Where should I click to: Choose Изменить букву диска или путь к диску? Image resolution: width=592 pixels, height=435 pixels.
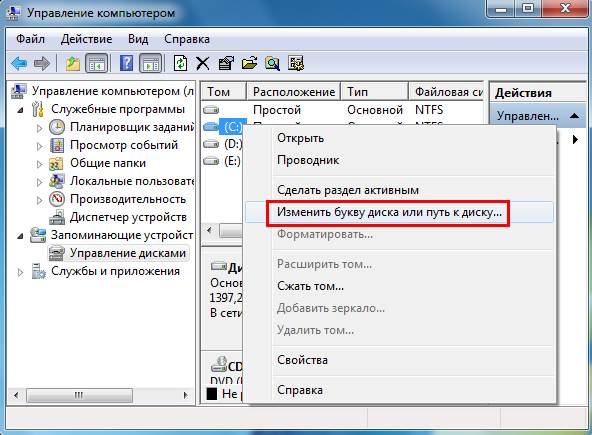tap(399, 212)
